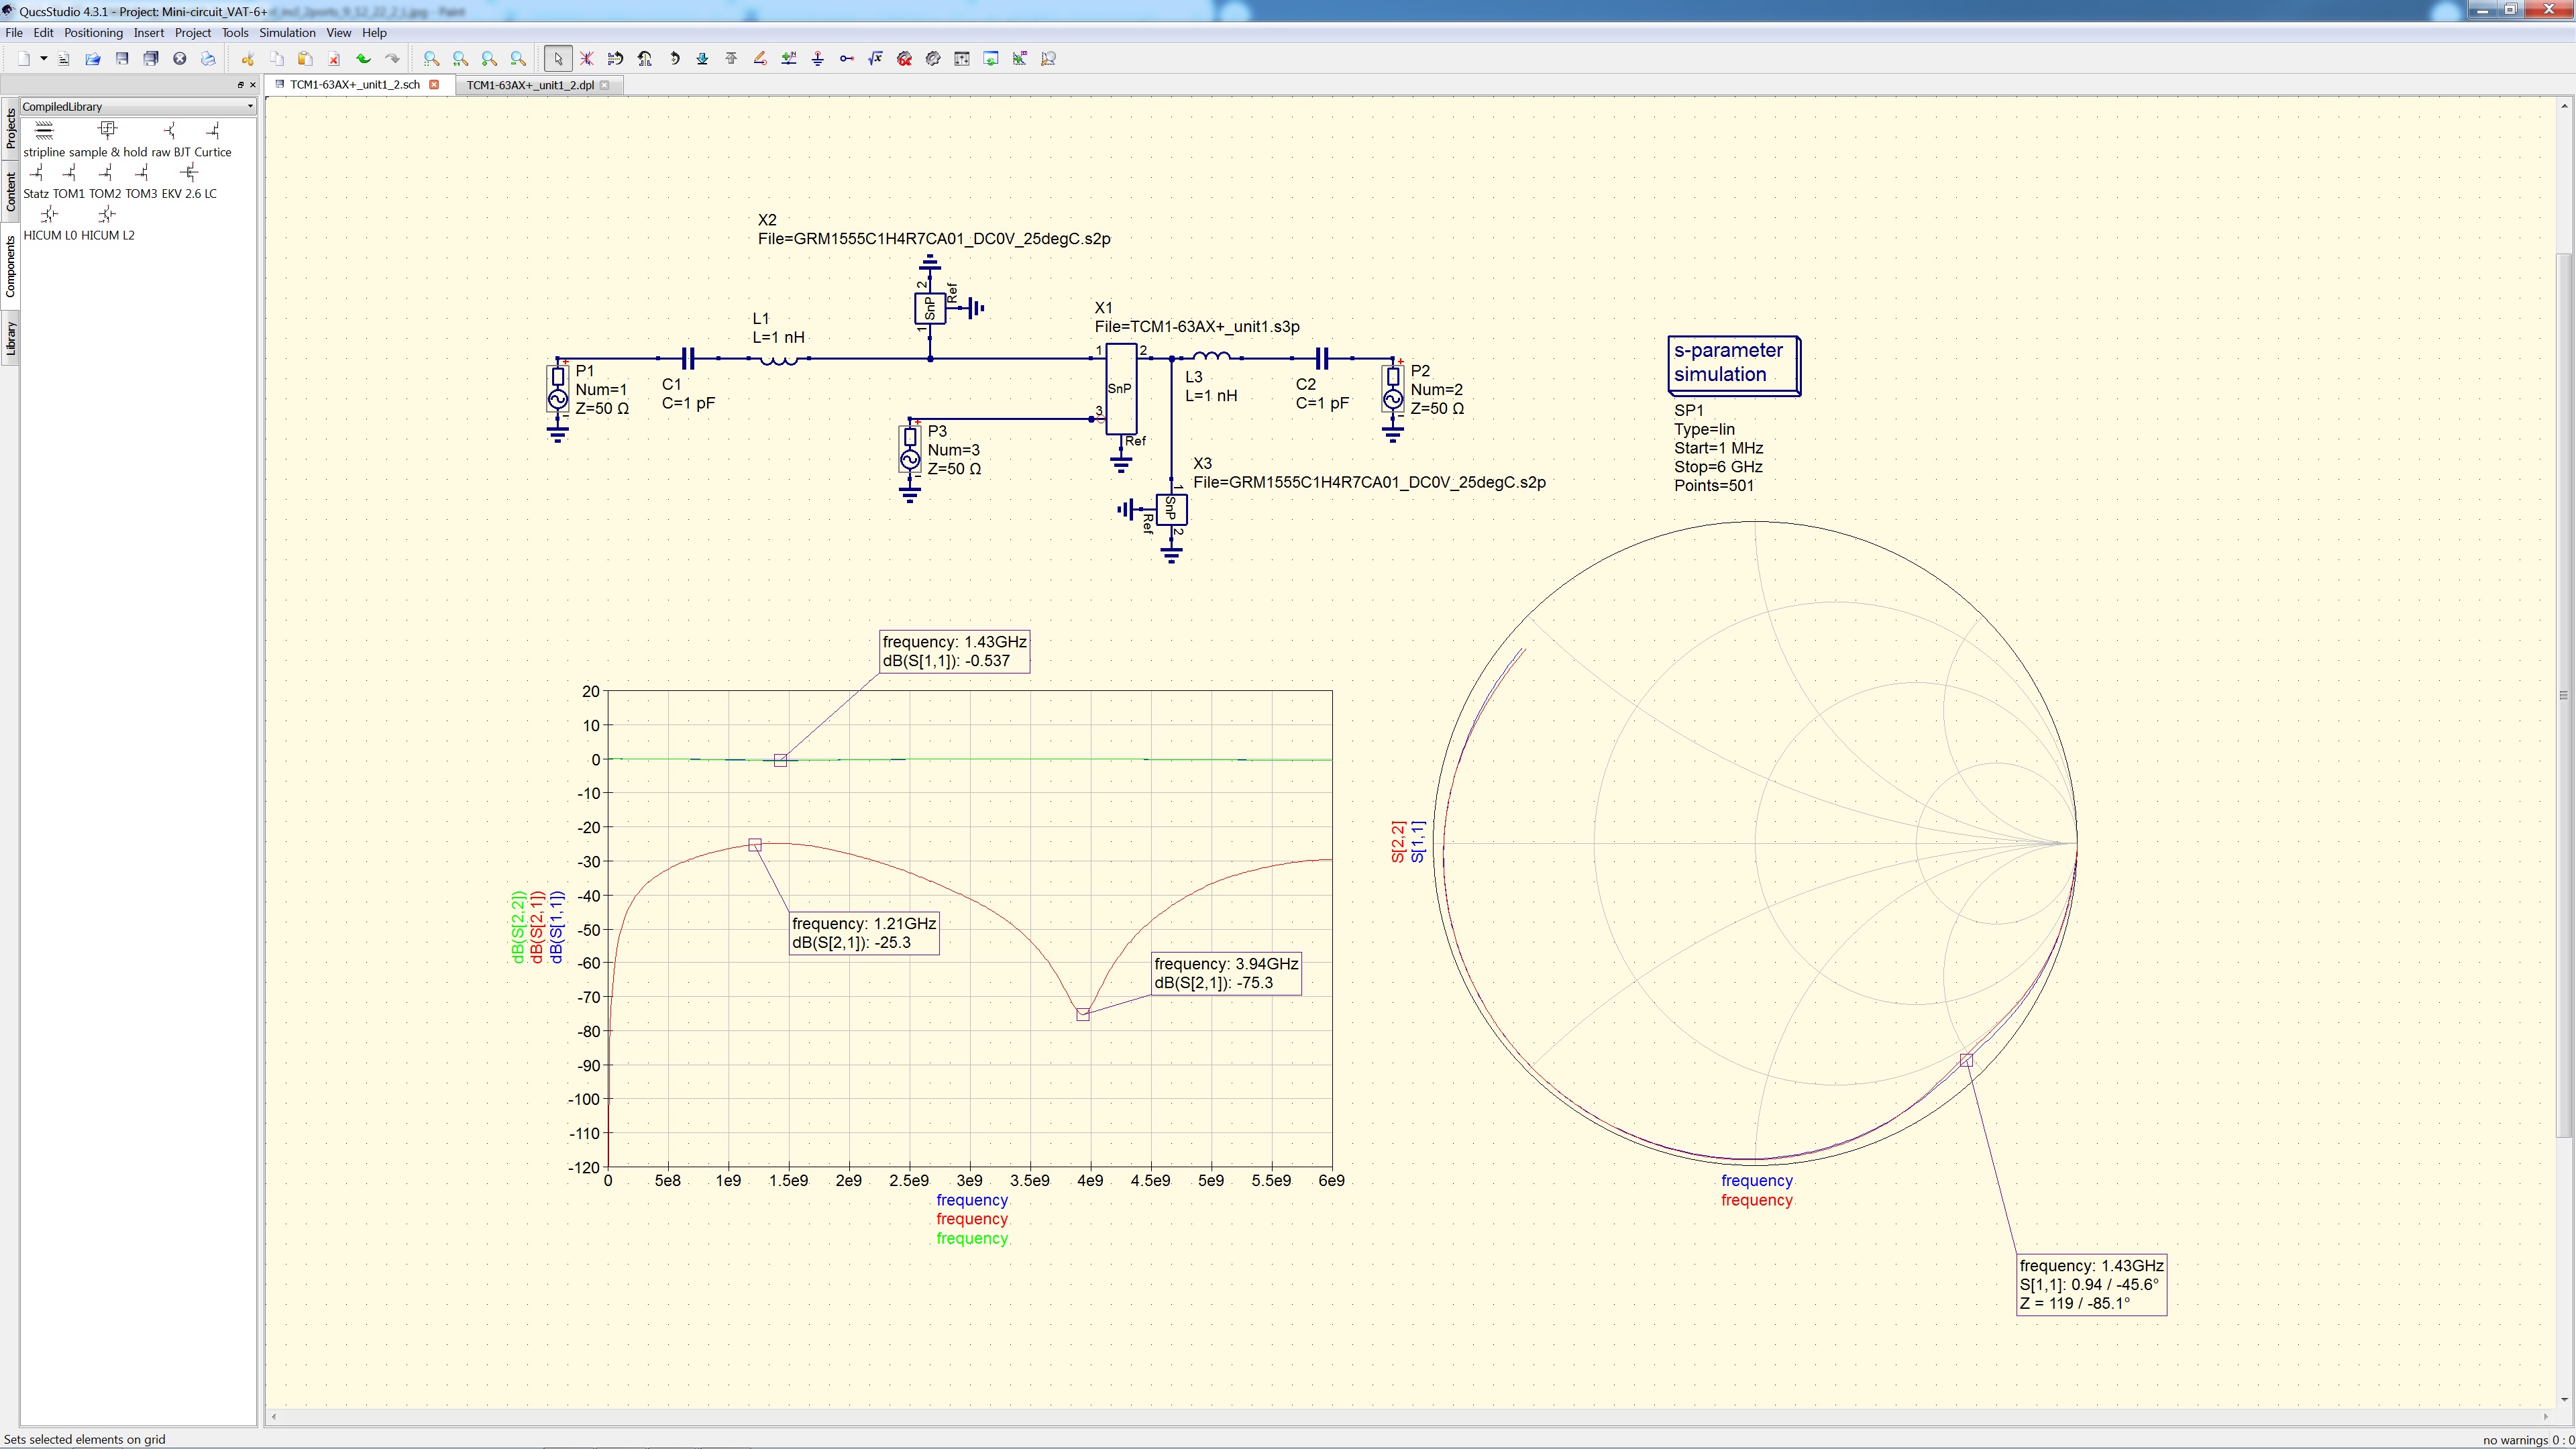Insert an equation with the formula icon

click(876, 58)
